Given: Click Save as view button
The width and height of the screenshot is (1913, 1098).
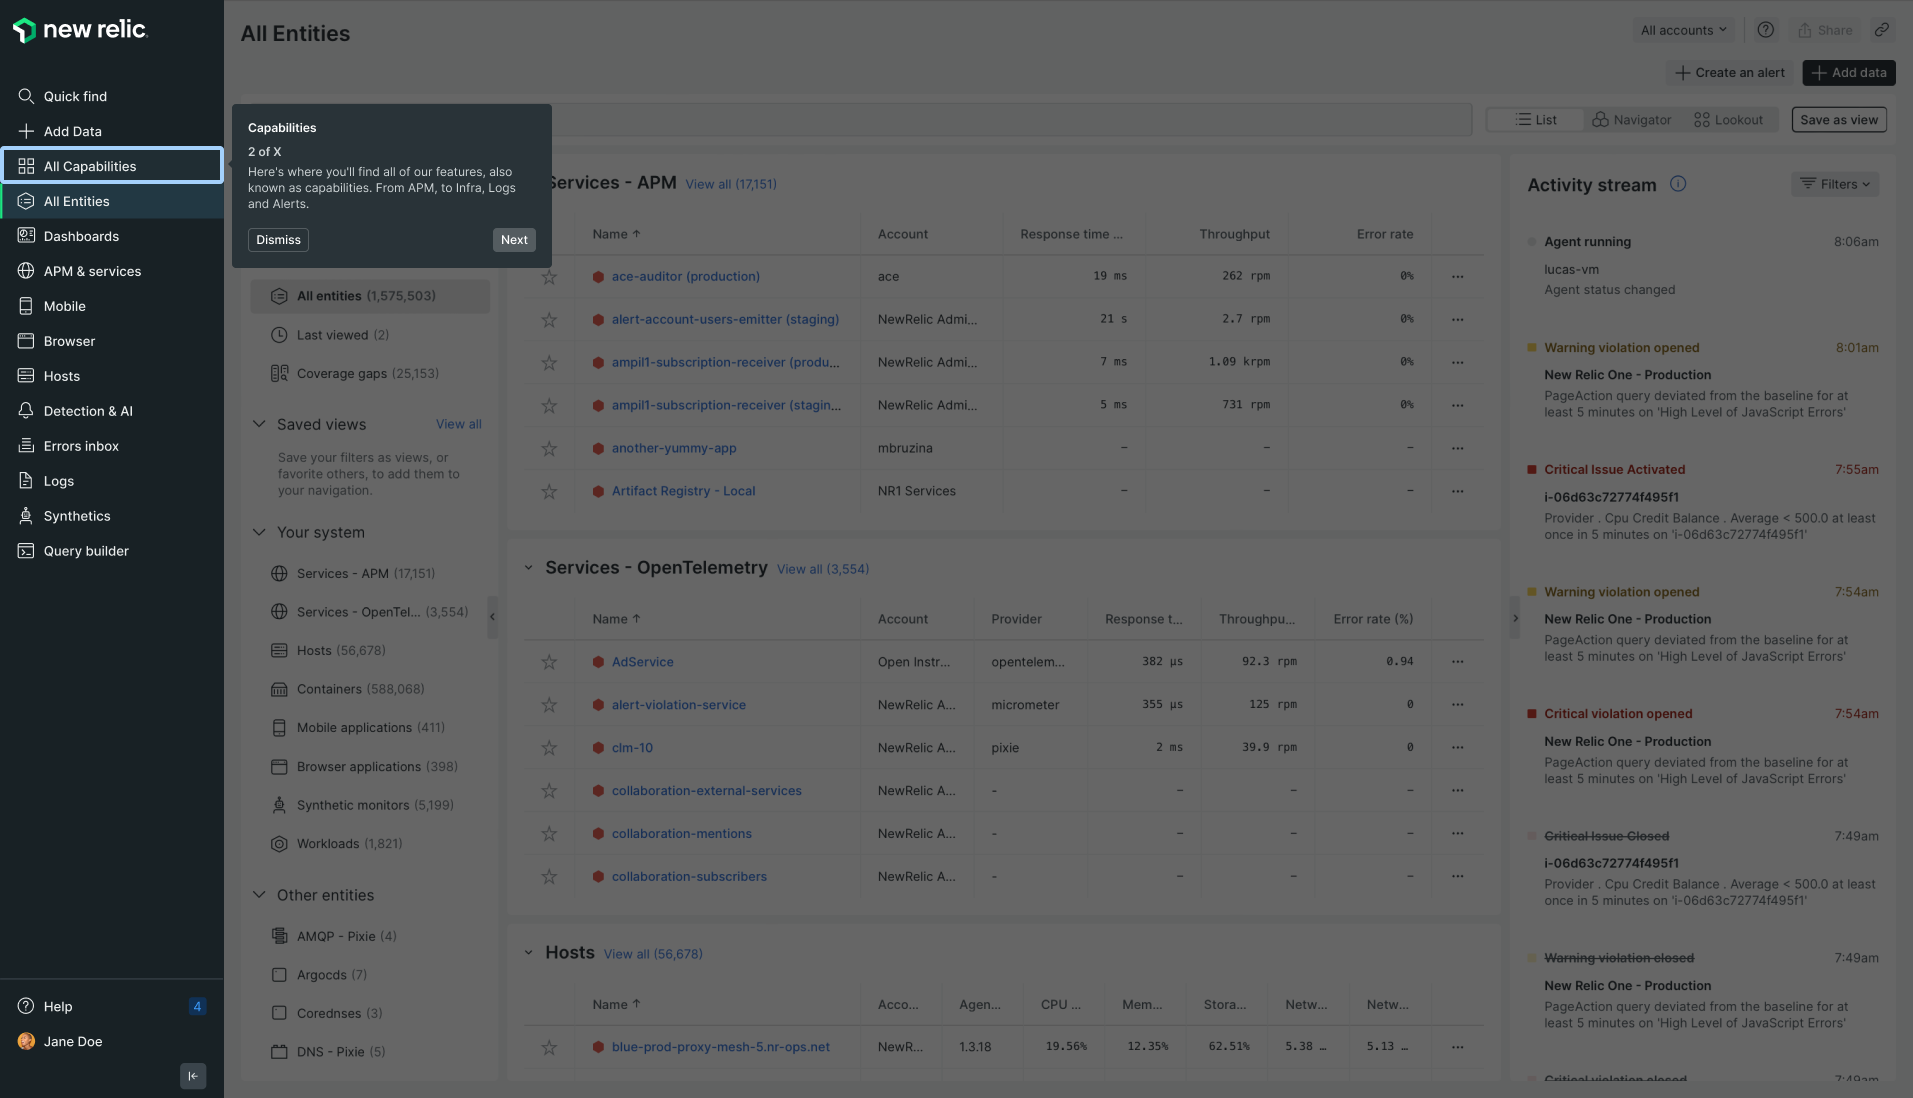Looking at the screenshot, I should [1839, 120].
